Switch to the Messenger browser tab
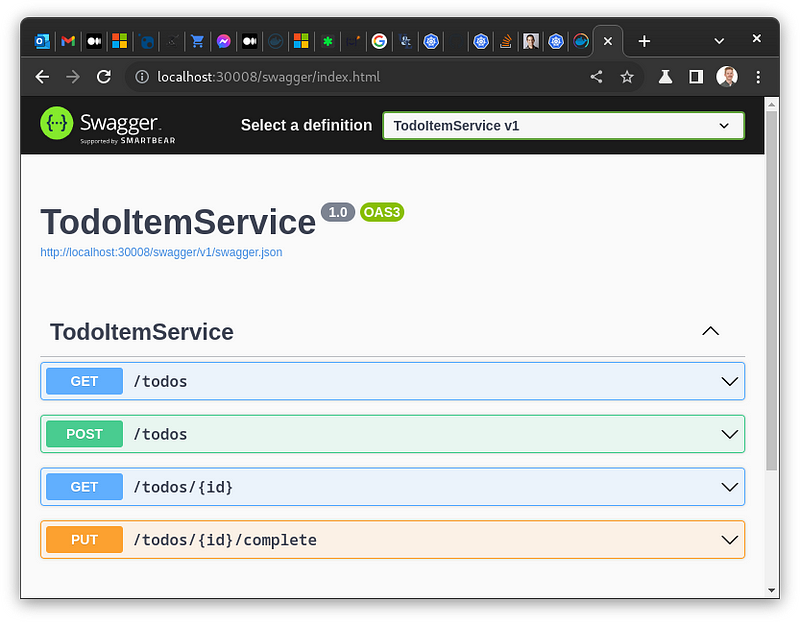This screenshot has width=800, height=622. tap(223, 41)
